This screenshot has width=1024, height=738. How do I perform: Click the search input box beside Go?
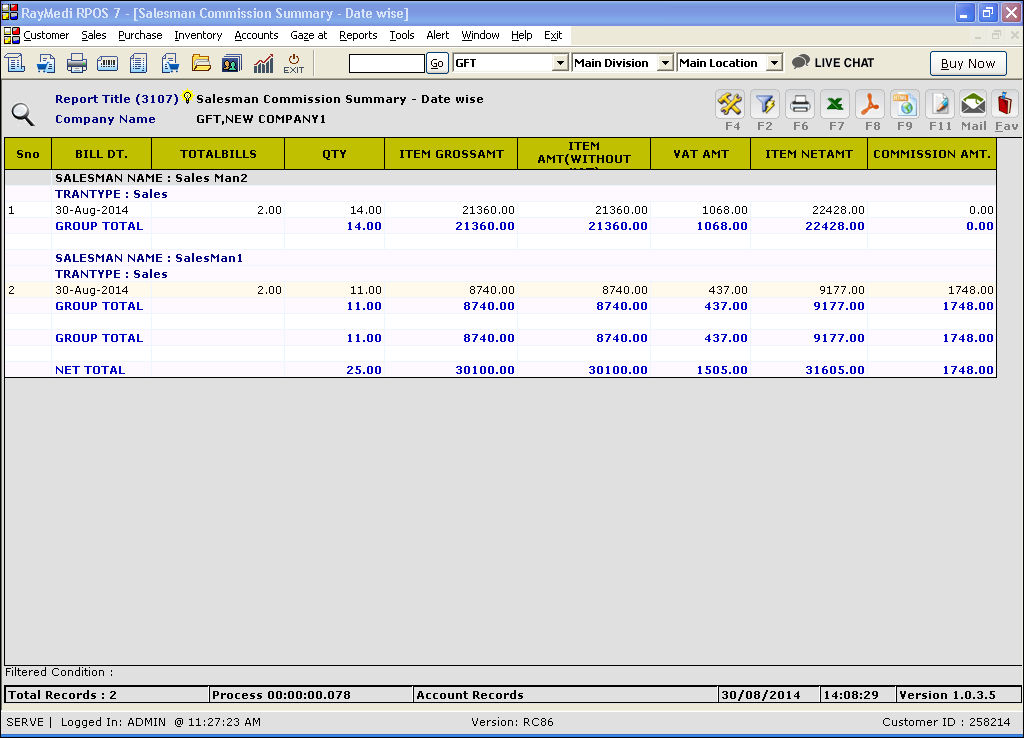(387, 63)
